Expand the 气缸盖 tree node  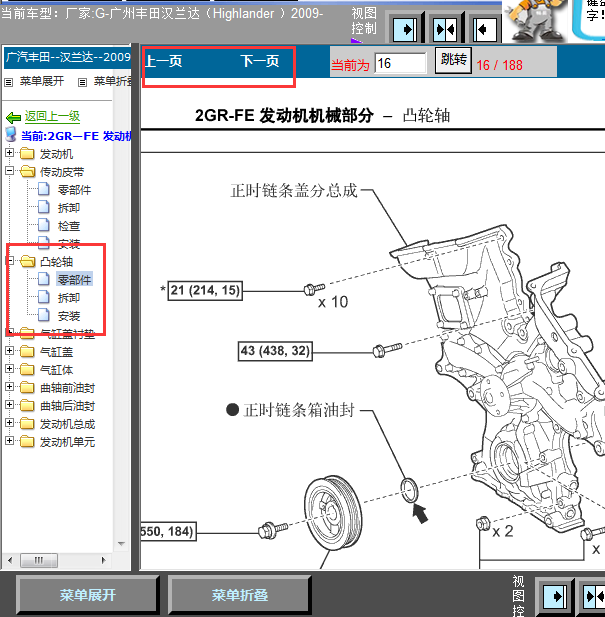(x=10, y=351)
